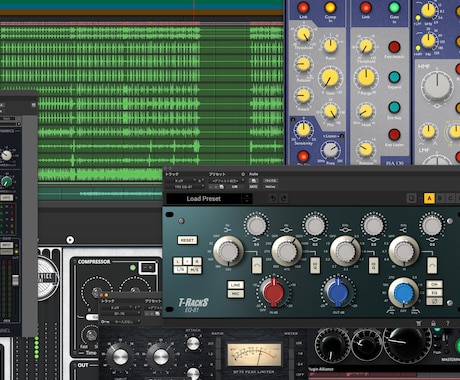Toggle the high band shelf/bell shape button
This screenshot has height=380, width=460.
coord(432,265)
